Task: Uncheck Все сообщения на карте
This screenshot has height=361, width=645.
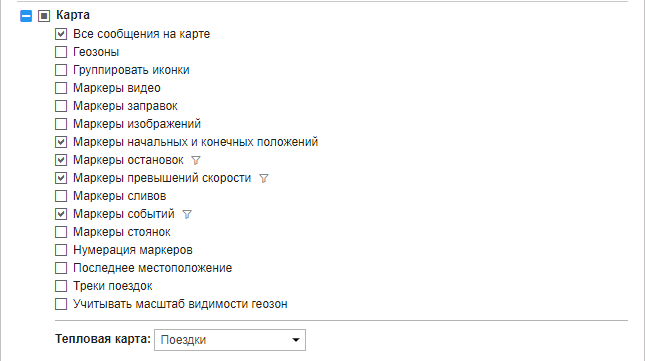Action: point(61,34)
